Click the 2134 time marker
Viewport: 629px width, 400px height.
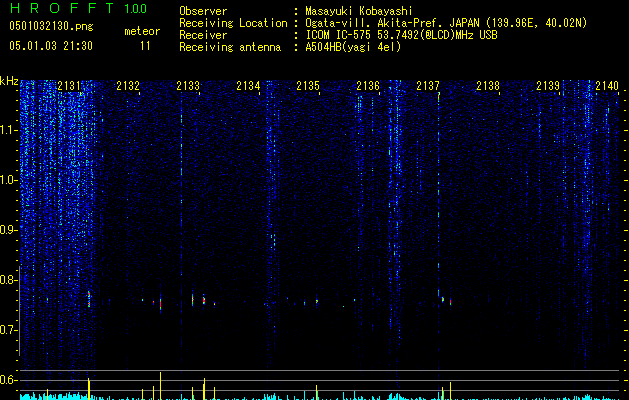pyautogui.click(x=248, y=86)
